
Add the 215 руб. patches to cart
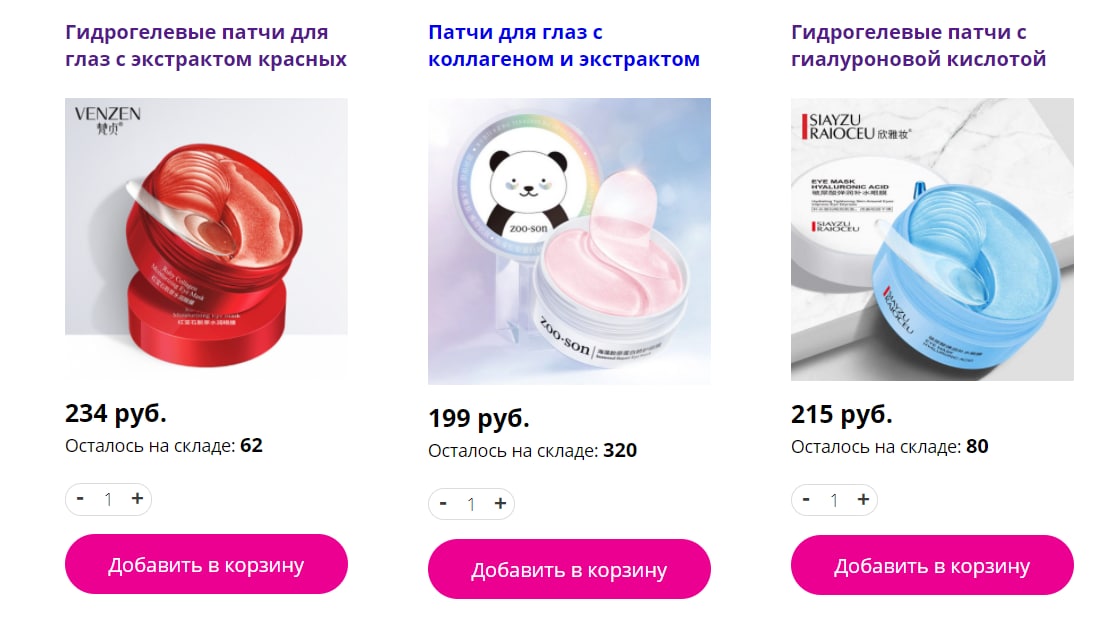pos(932,565)
